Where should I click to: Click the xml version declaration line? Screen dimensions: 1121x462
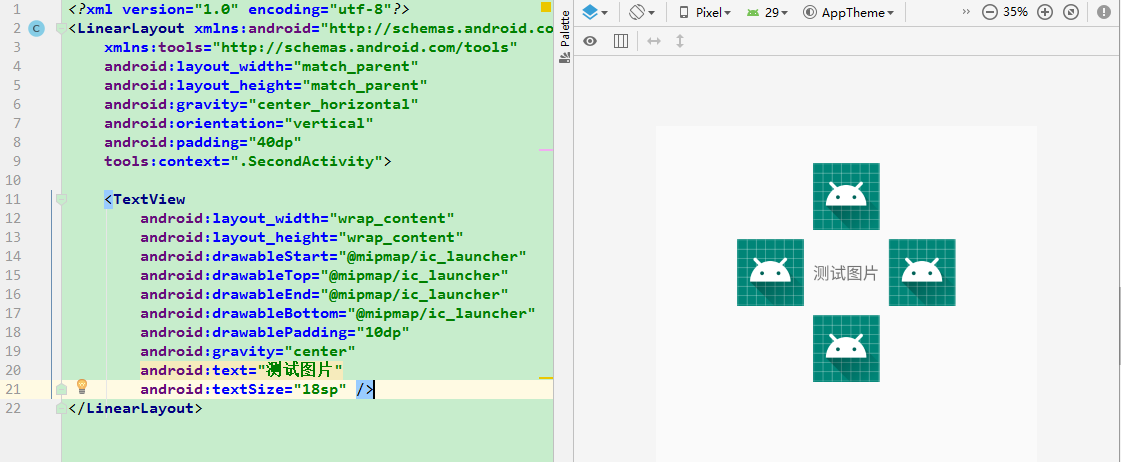coord(239,10)
